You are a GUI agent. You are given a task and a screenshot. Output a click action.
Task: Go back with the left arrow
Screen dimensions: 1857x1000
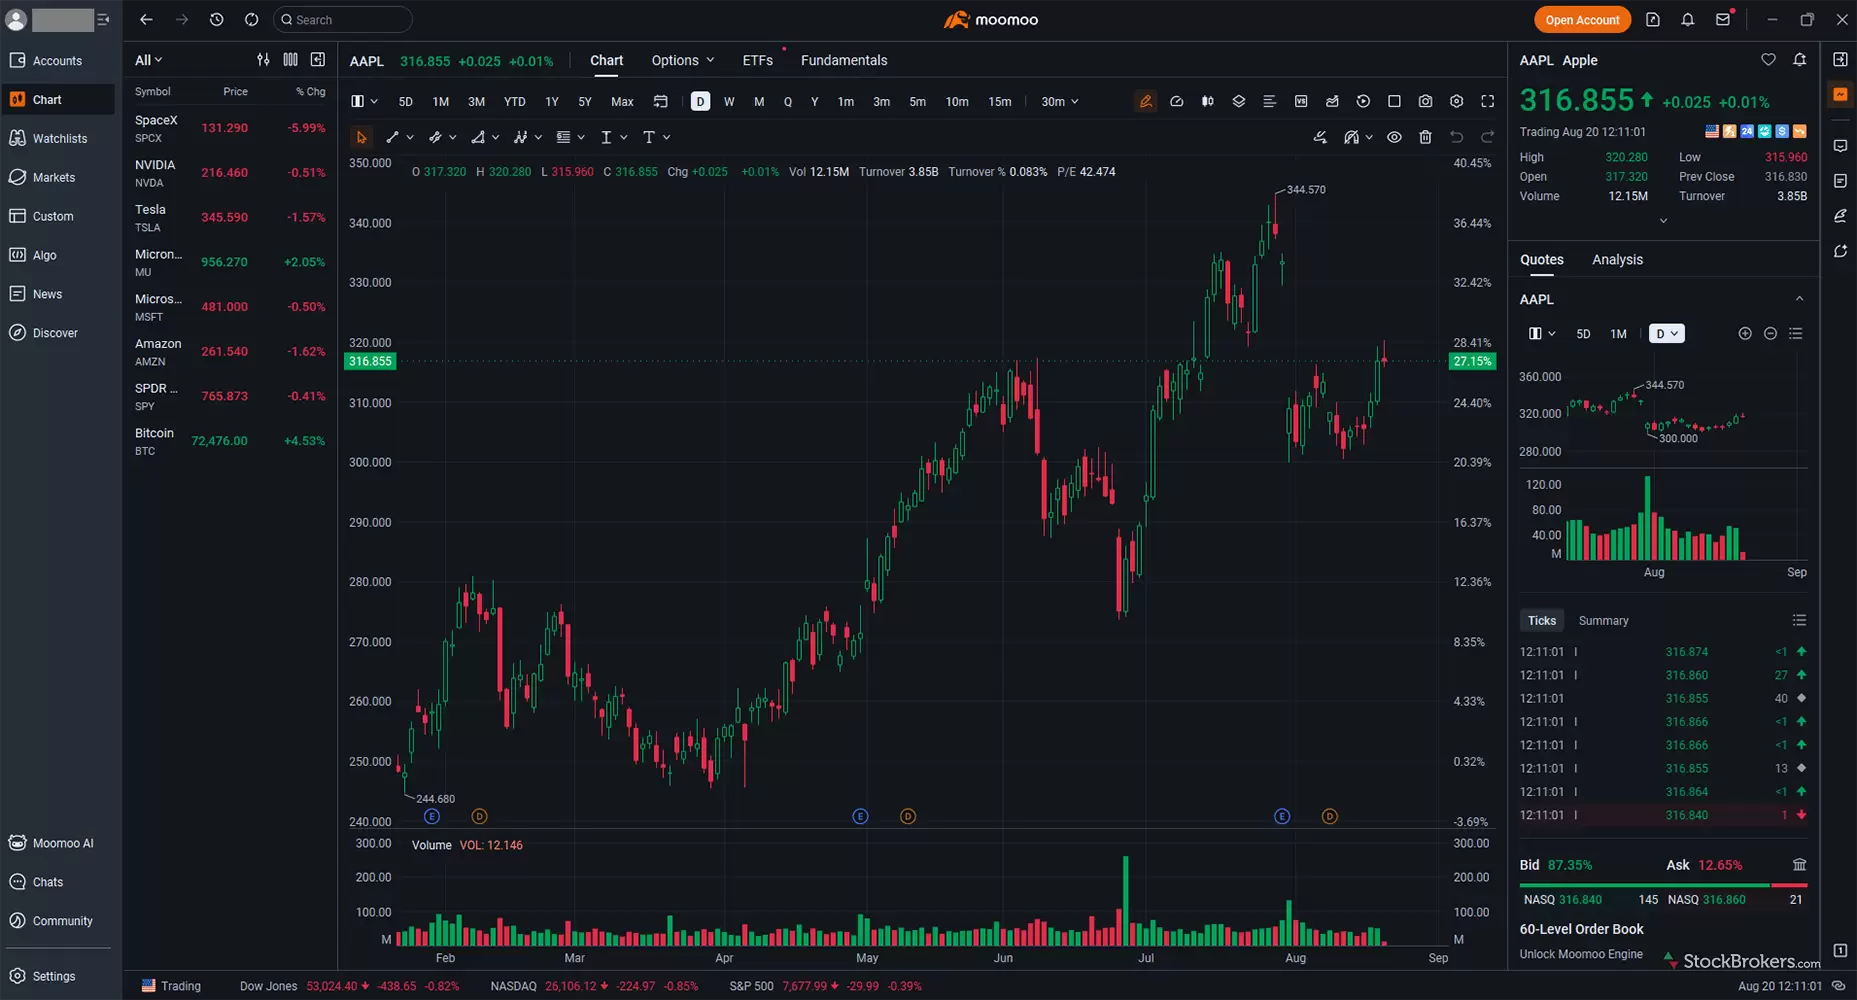[146, 20]
